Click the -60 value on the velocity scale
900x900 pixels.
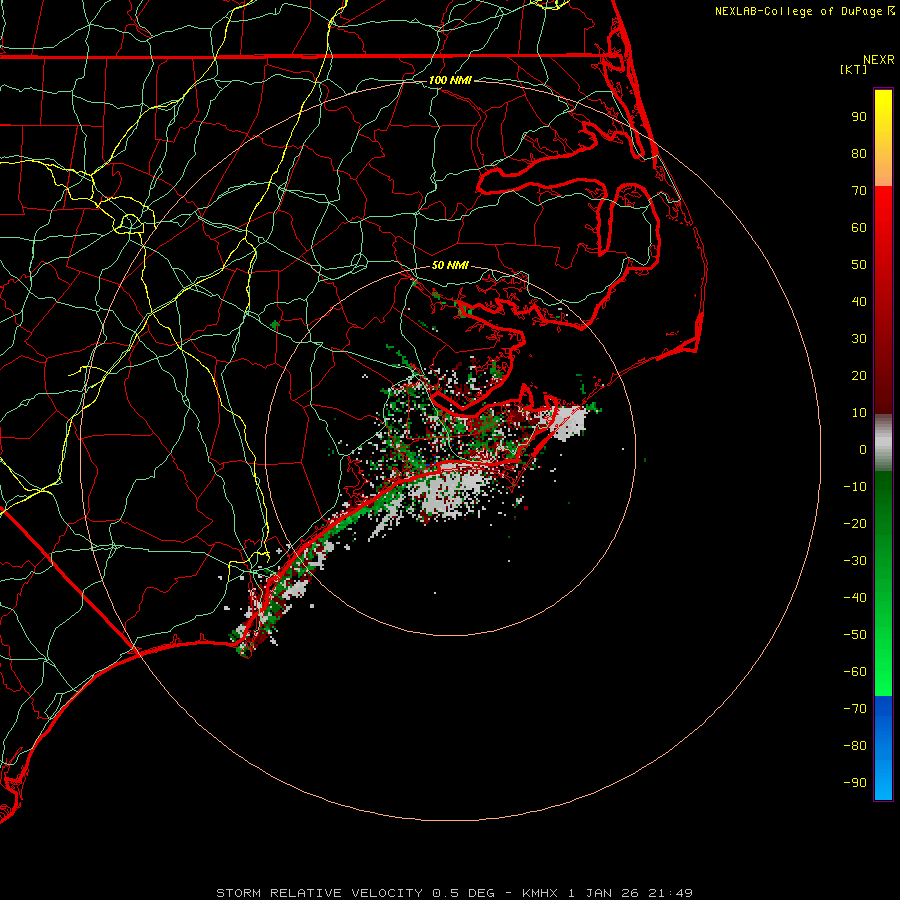pyautogui.click(x=855, y=672)
